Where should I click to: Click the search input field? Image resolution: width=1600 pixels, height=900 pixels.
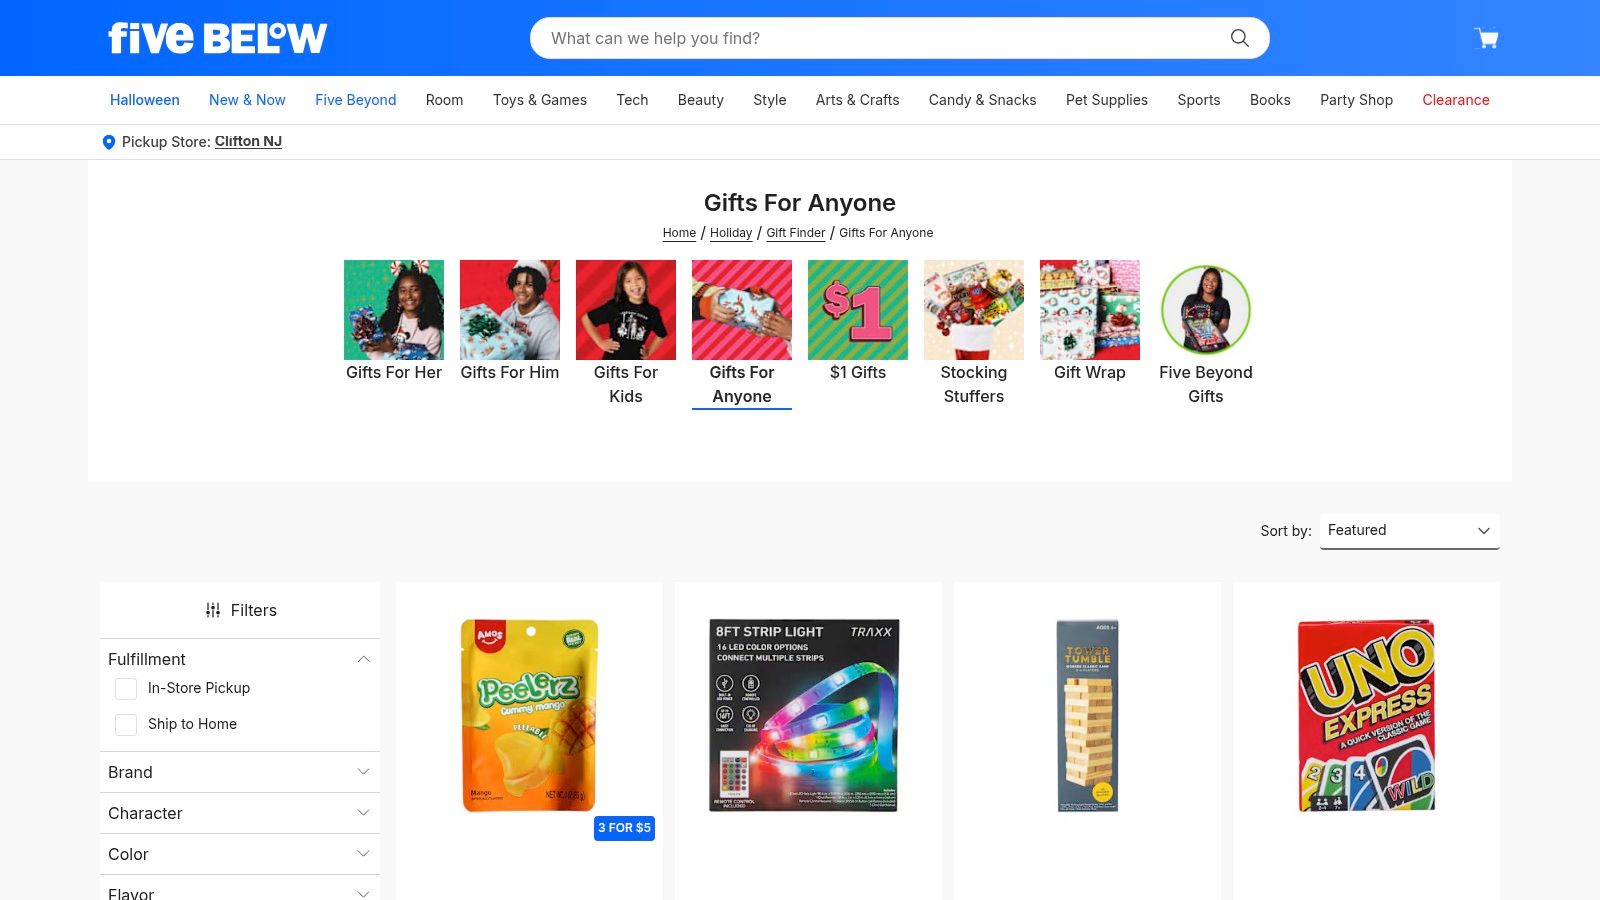pos(885,38)
